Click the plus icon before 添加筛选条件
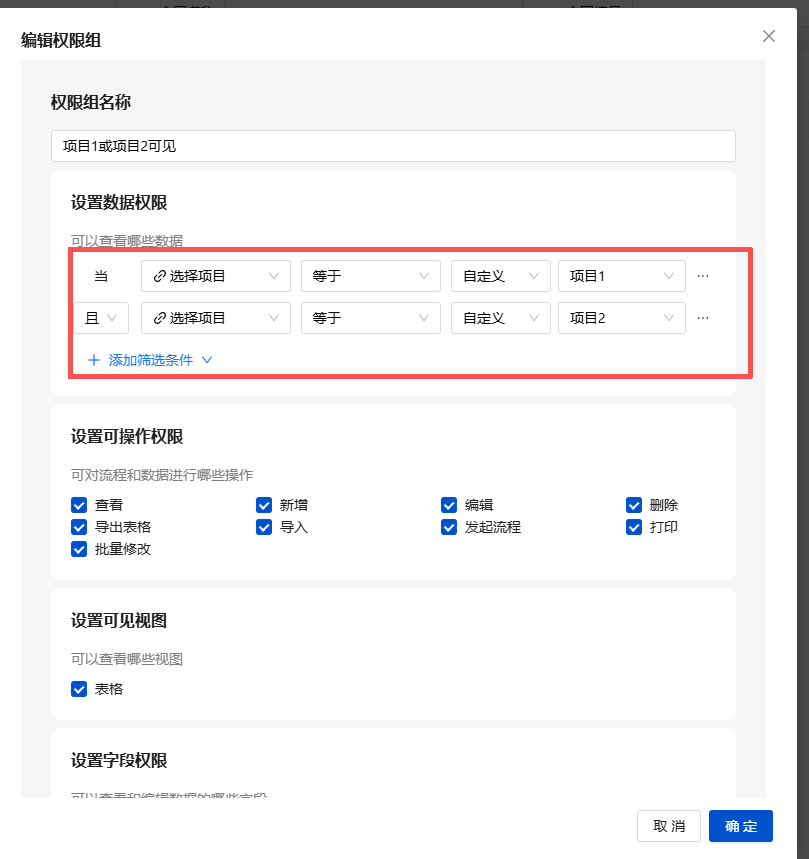Viewport: 809px width, 859px height. pos(94,359)
